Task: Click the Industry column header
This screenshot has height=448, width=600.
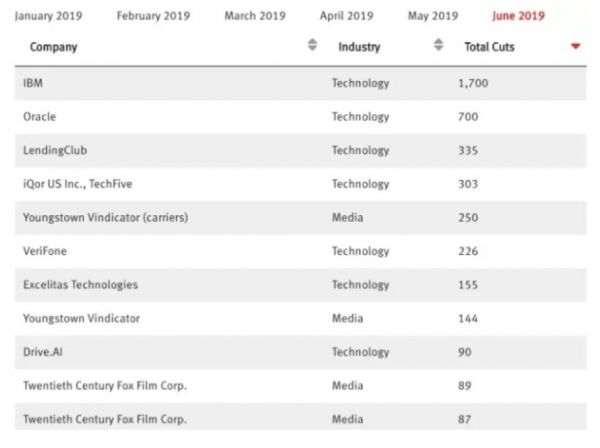Action: 359,47
